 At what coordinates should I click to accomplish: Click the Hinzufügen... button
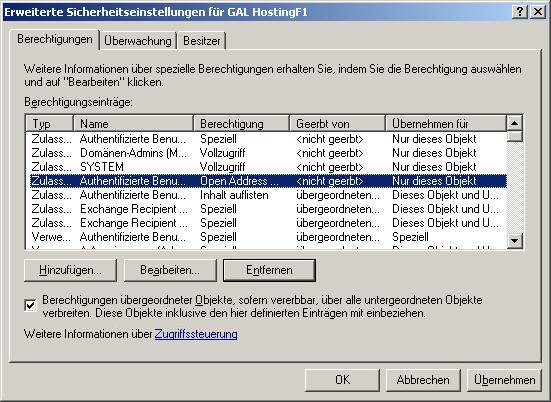pyautogui.click(x=70, y=270)
